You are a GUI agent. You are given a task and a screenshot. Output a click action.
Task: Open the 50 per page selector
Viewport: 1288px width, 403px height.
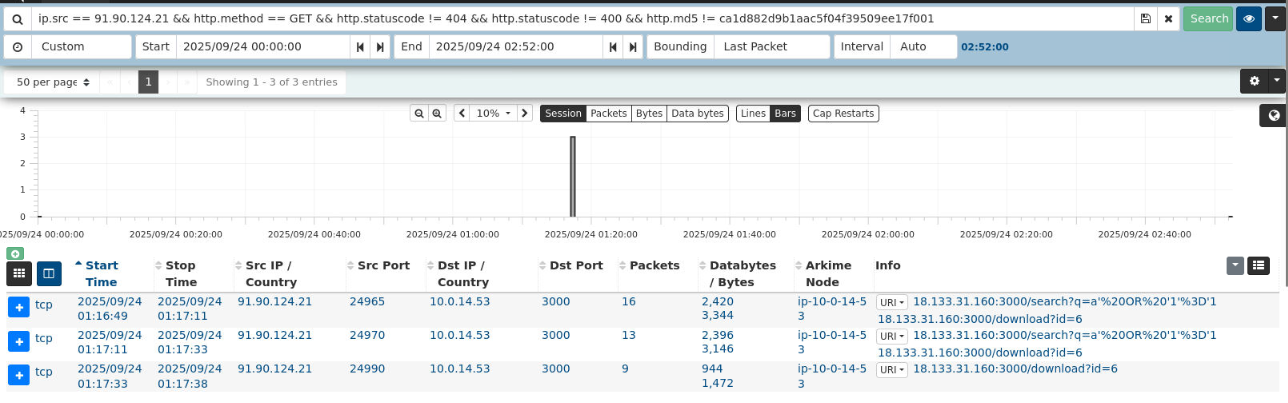[53, 82]
